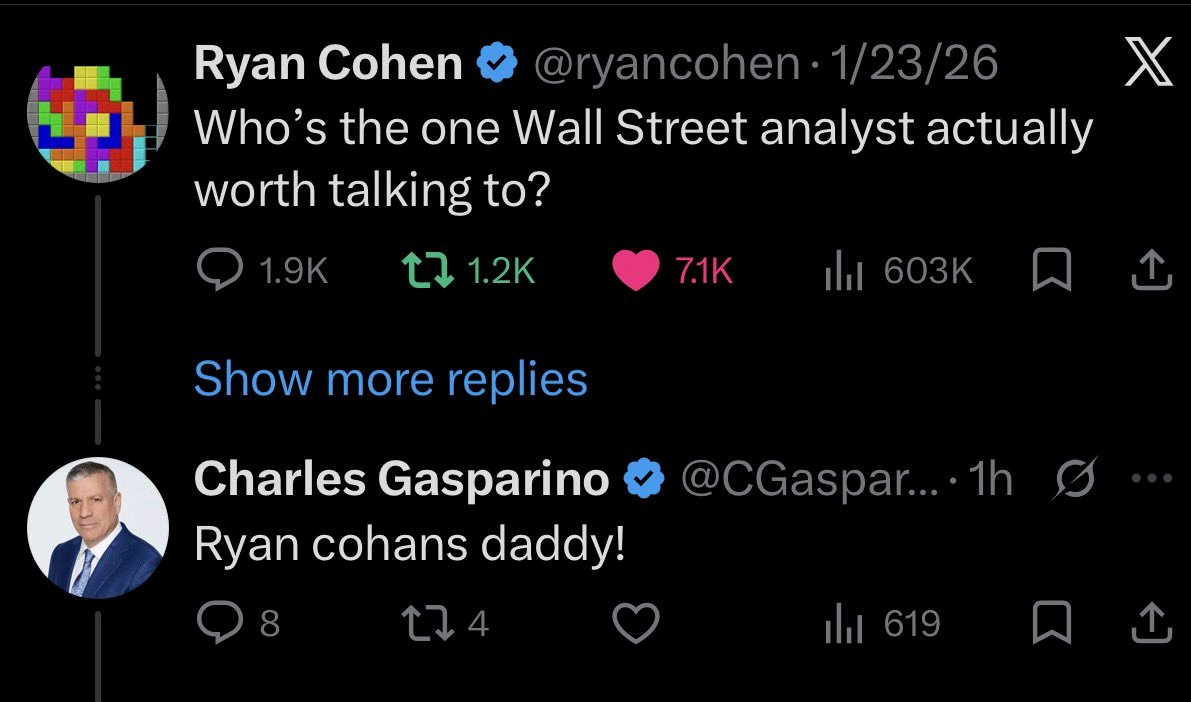Open Charles Gasparino display name link
The width and height of the screenshot is (1191, 702).
tap(401, 480)
